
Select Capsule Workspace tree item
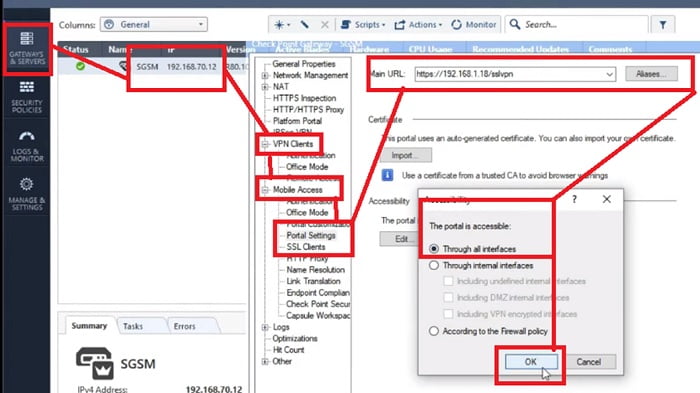(x=318, y=316)
